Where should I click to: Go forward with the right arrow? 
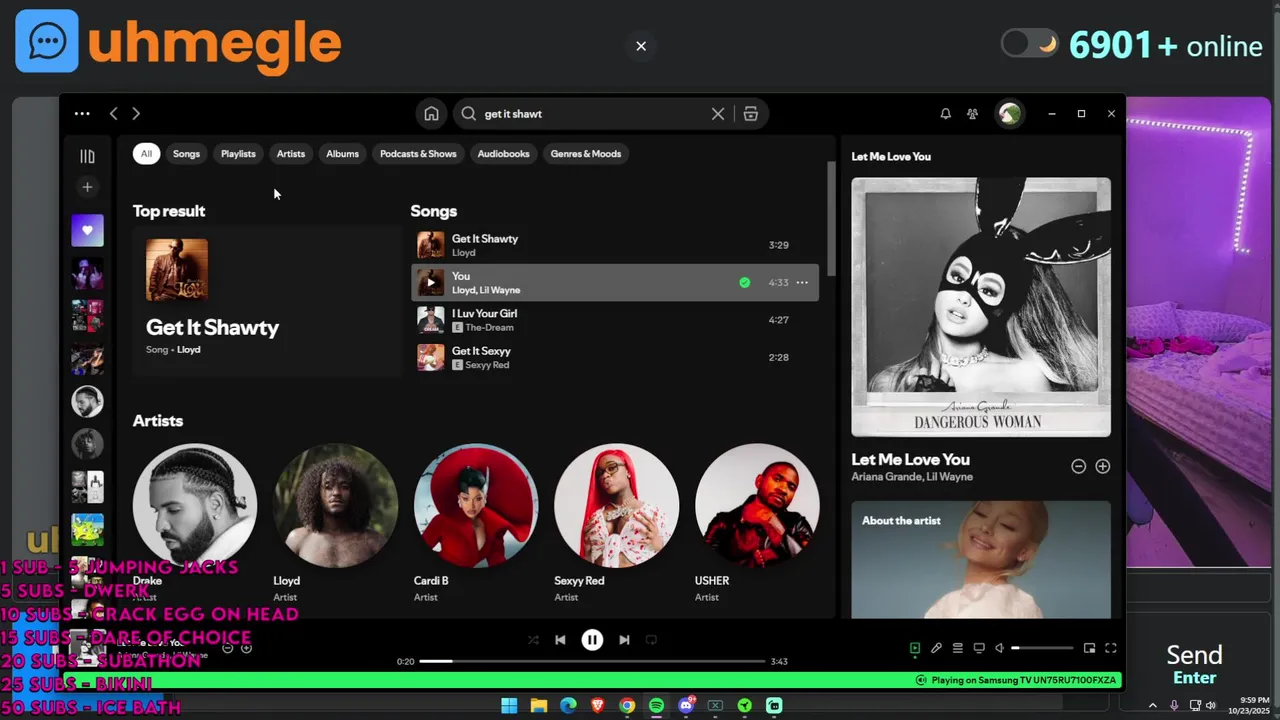tap(136, 114)
